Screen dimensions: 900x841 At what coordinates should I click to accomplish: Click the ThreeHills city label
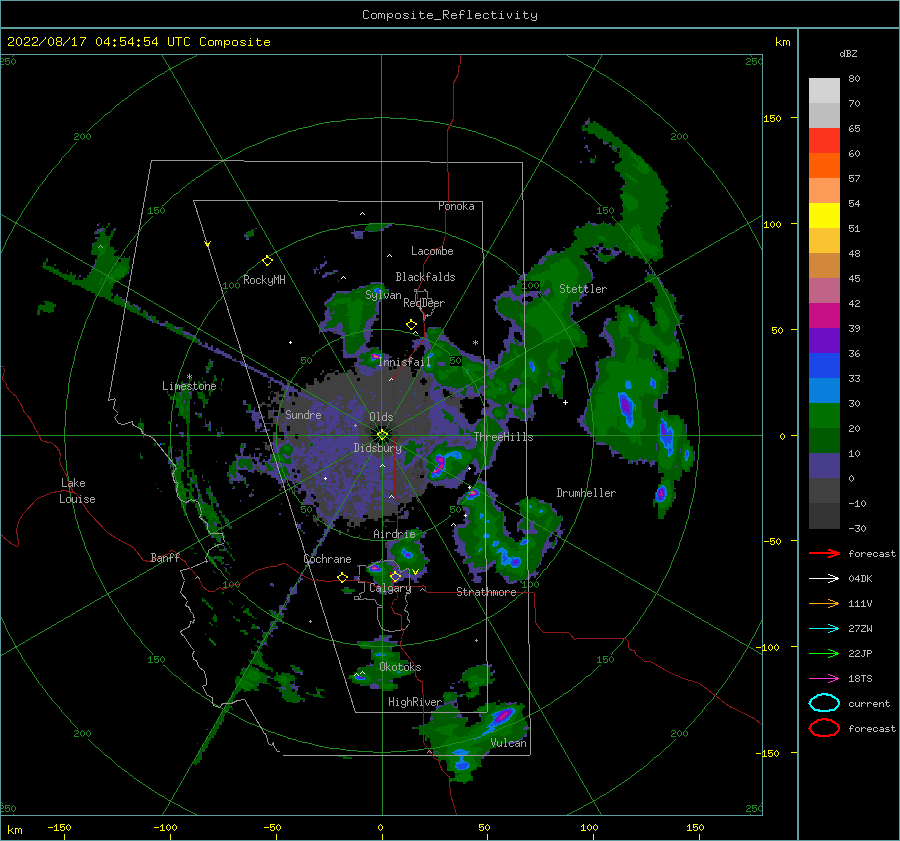click(x=503, y=437)
